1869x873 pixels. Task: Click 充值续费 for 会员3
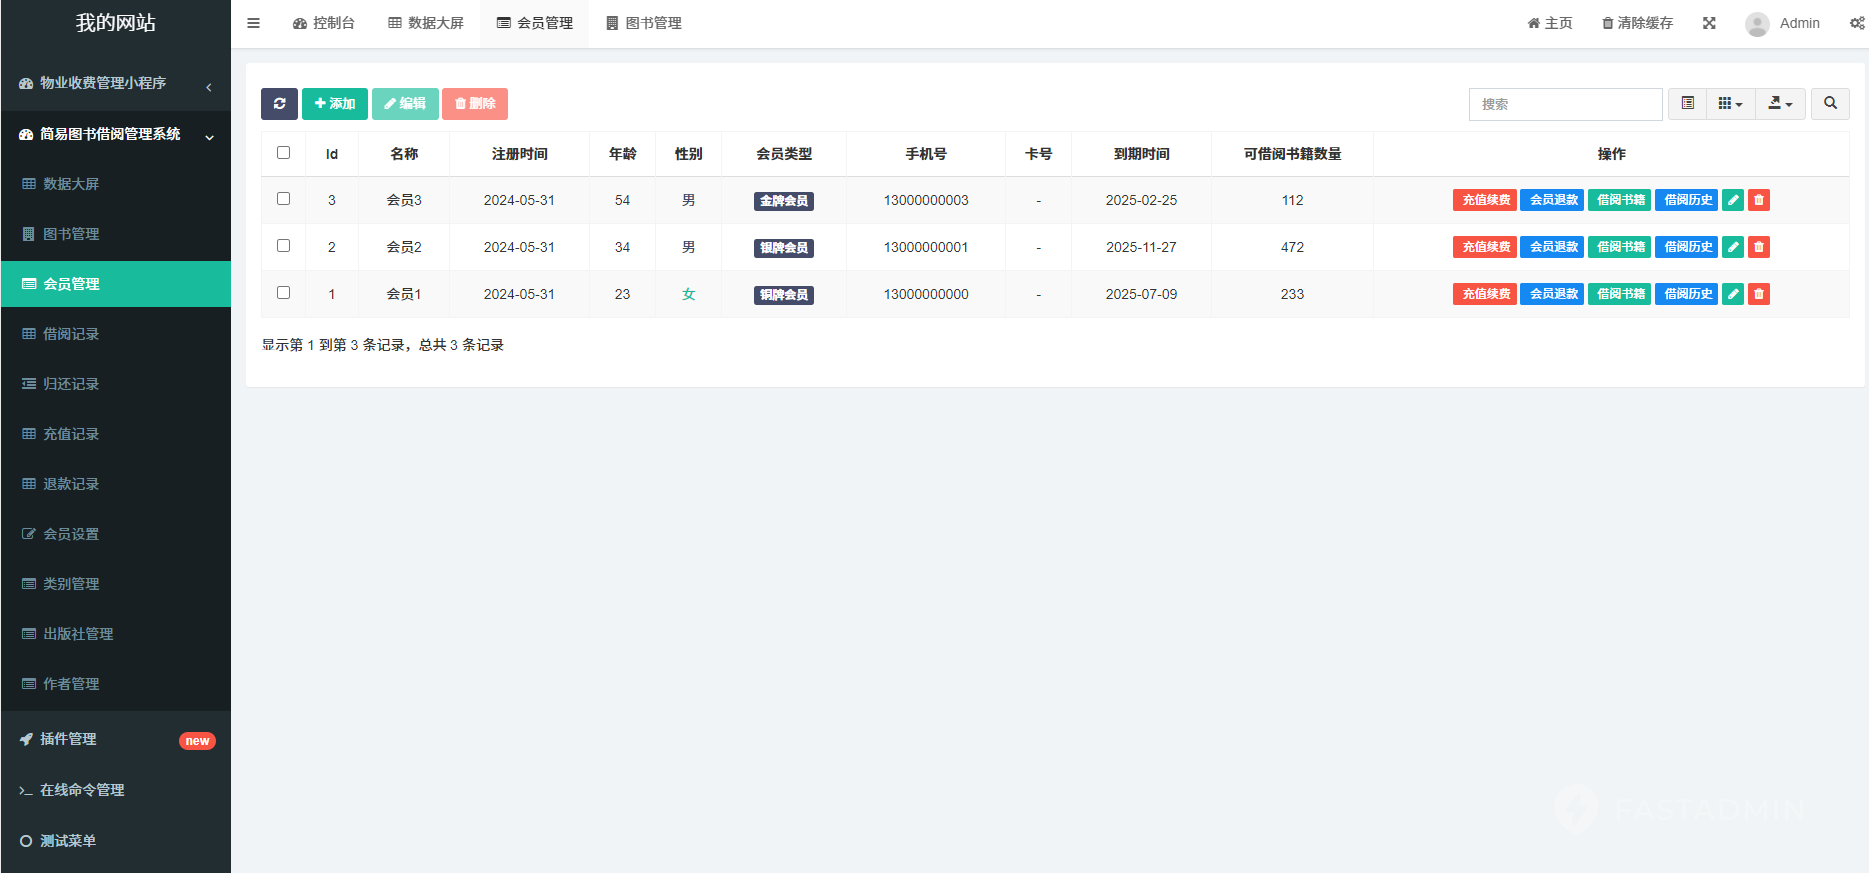pyautogui.click(x=1485, y=200)
